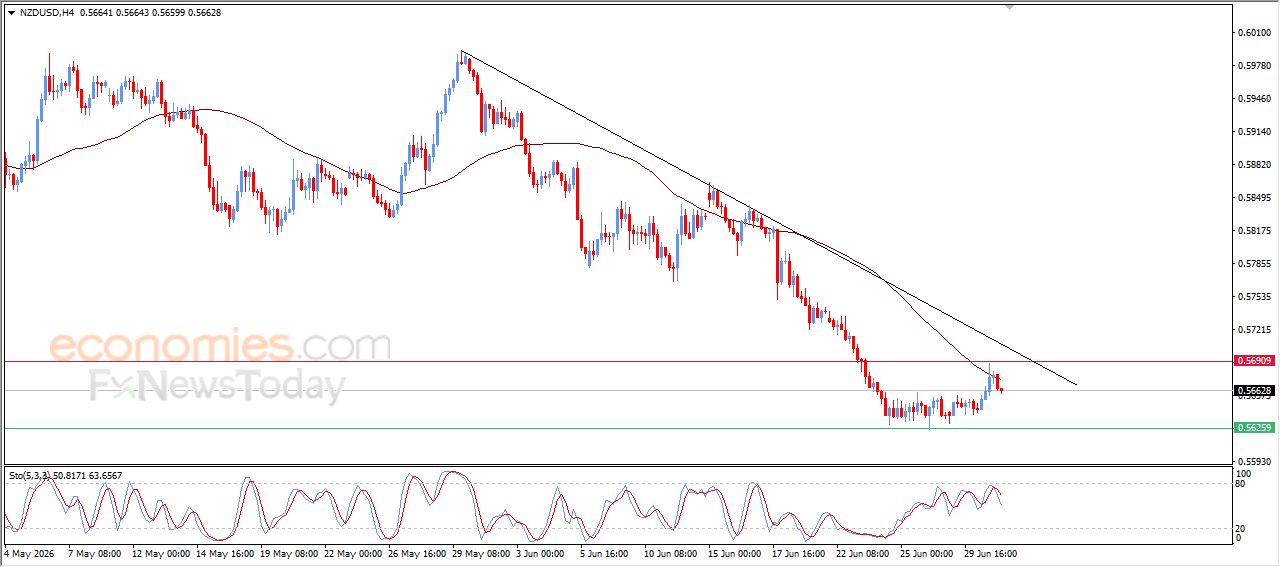The height and width of the screenshot is (567, 1280).
Task: Click the economies.com watermark logo
Action: (220, 345)
